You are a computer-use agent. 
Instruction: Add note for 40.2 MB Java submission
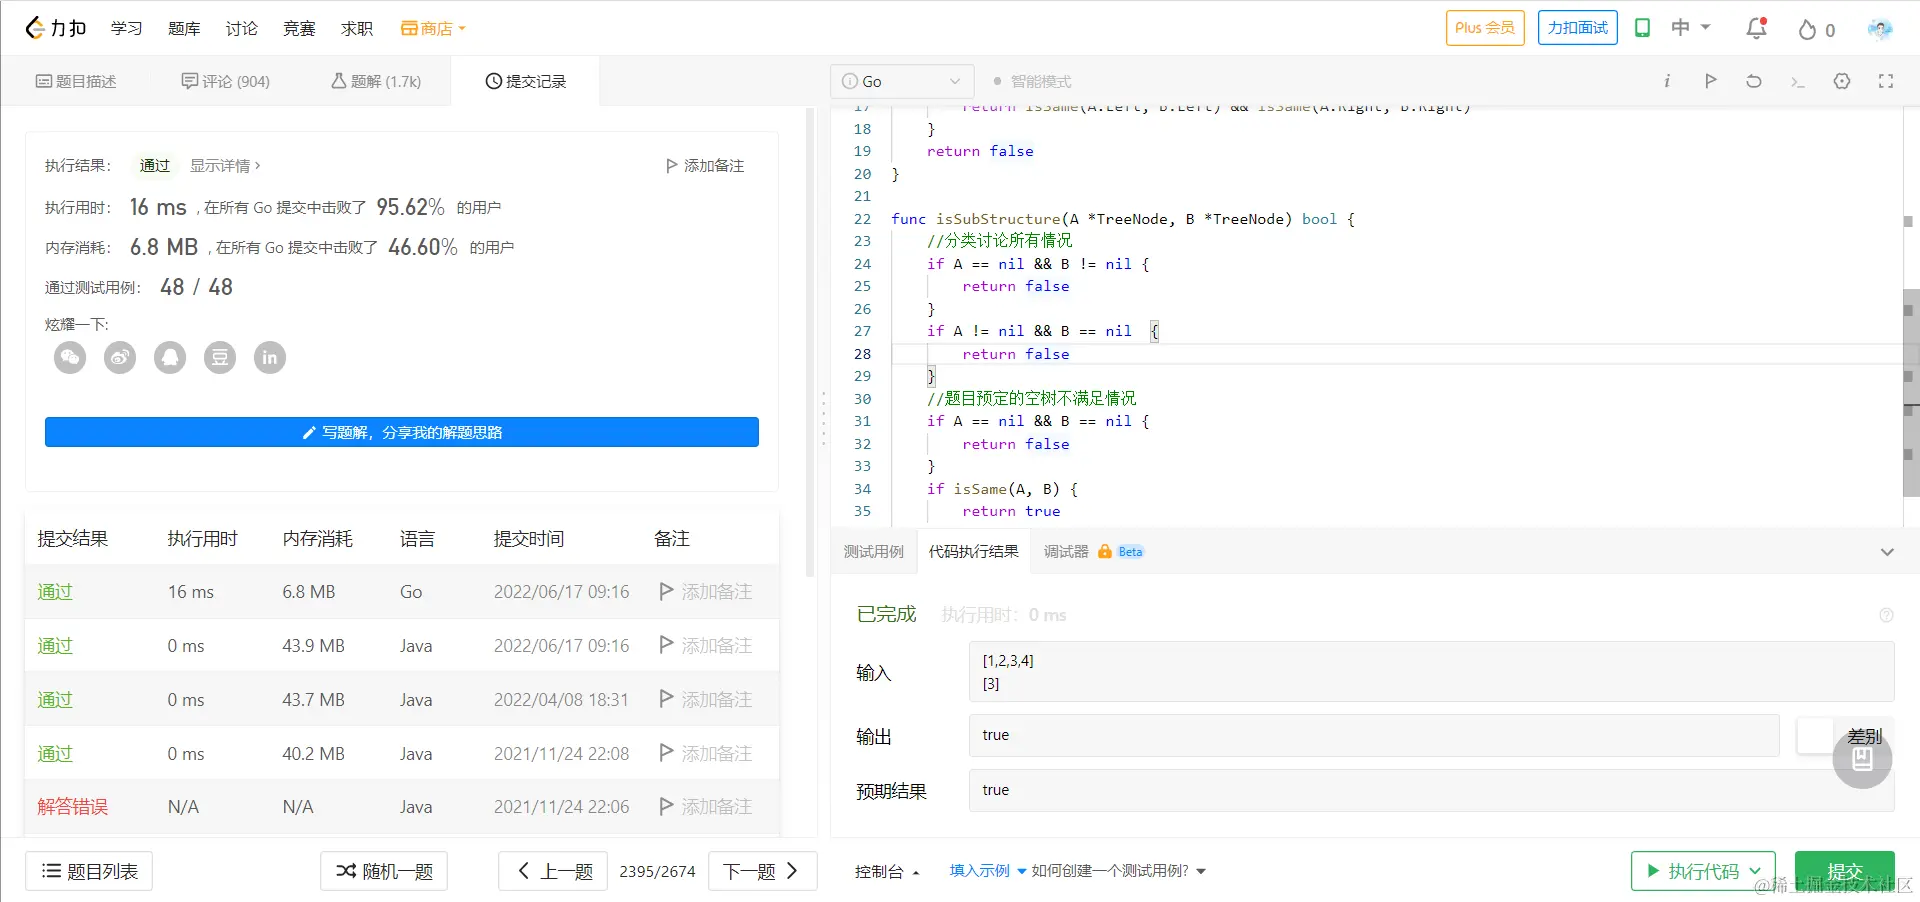(x=705, y=754)
